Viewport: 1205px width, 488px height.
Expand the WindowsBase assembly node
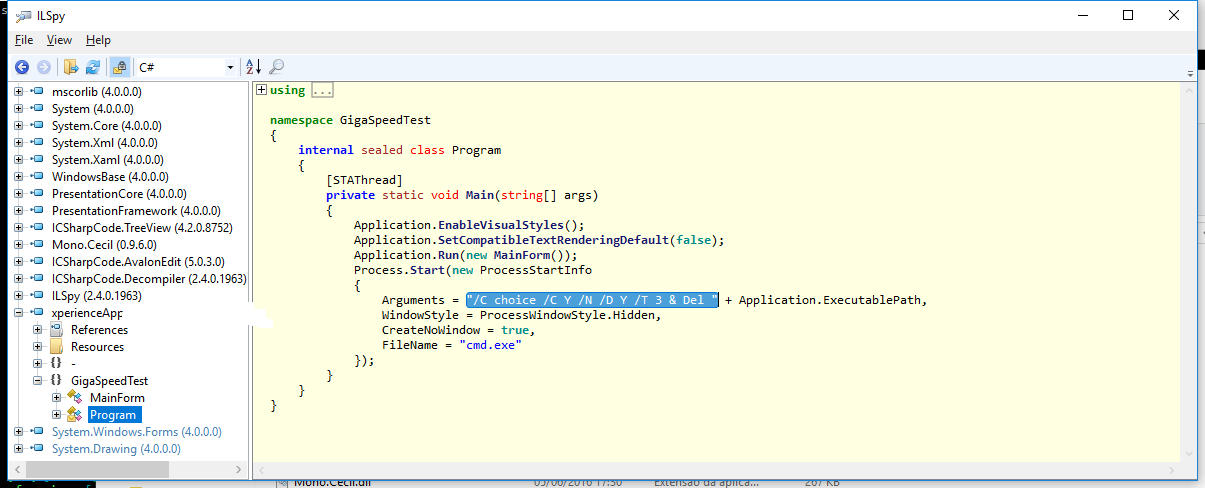pyautogui.click(x=18, y=177)
